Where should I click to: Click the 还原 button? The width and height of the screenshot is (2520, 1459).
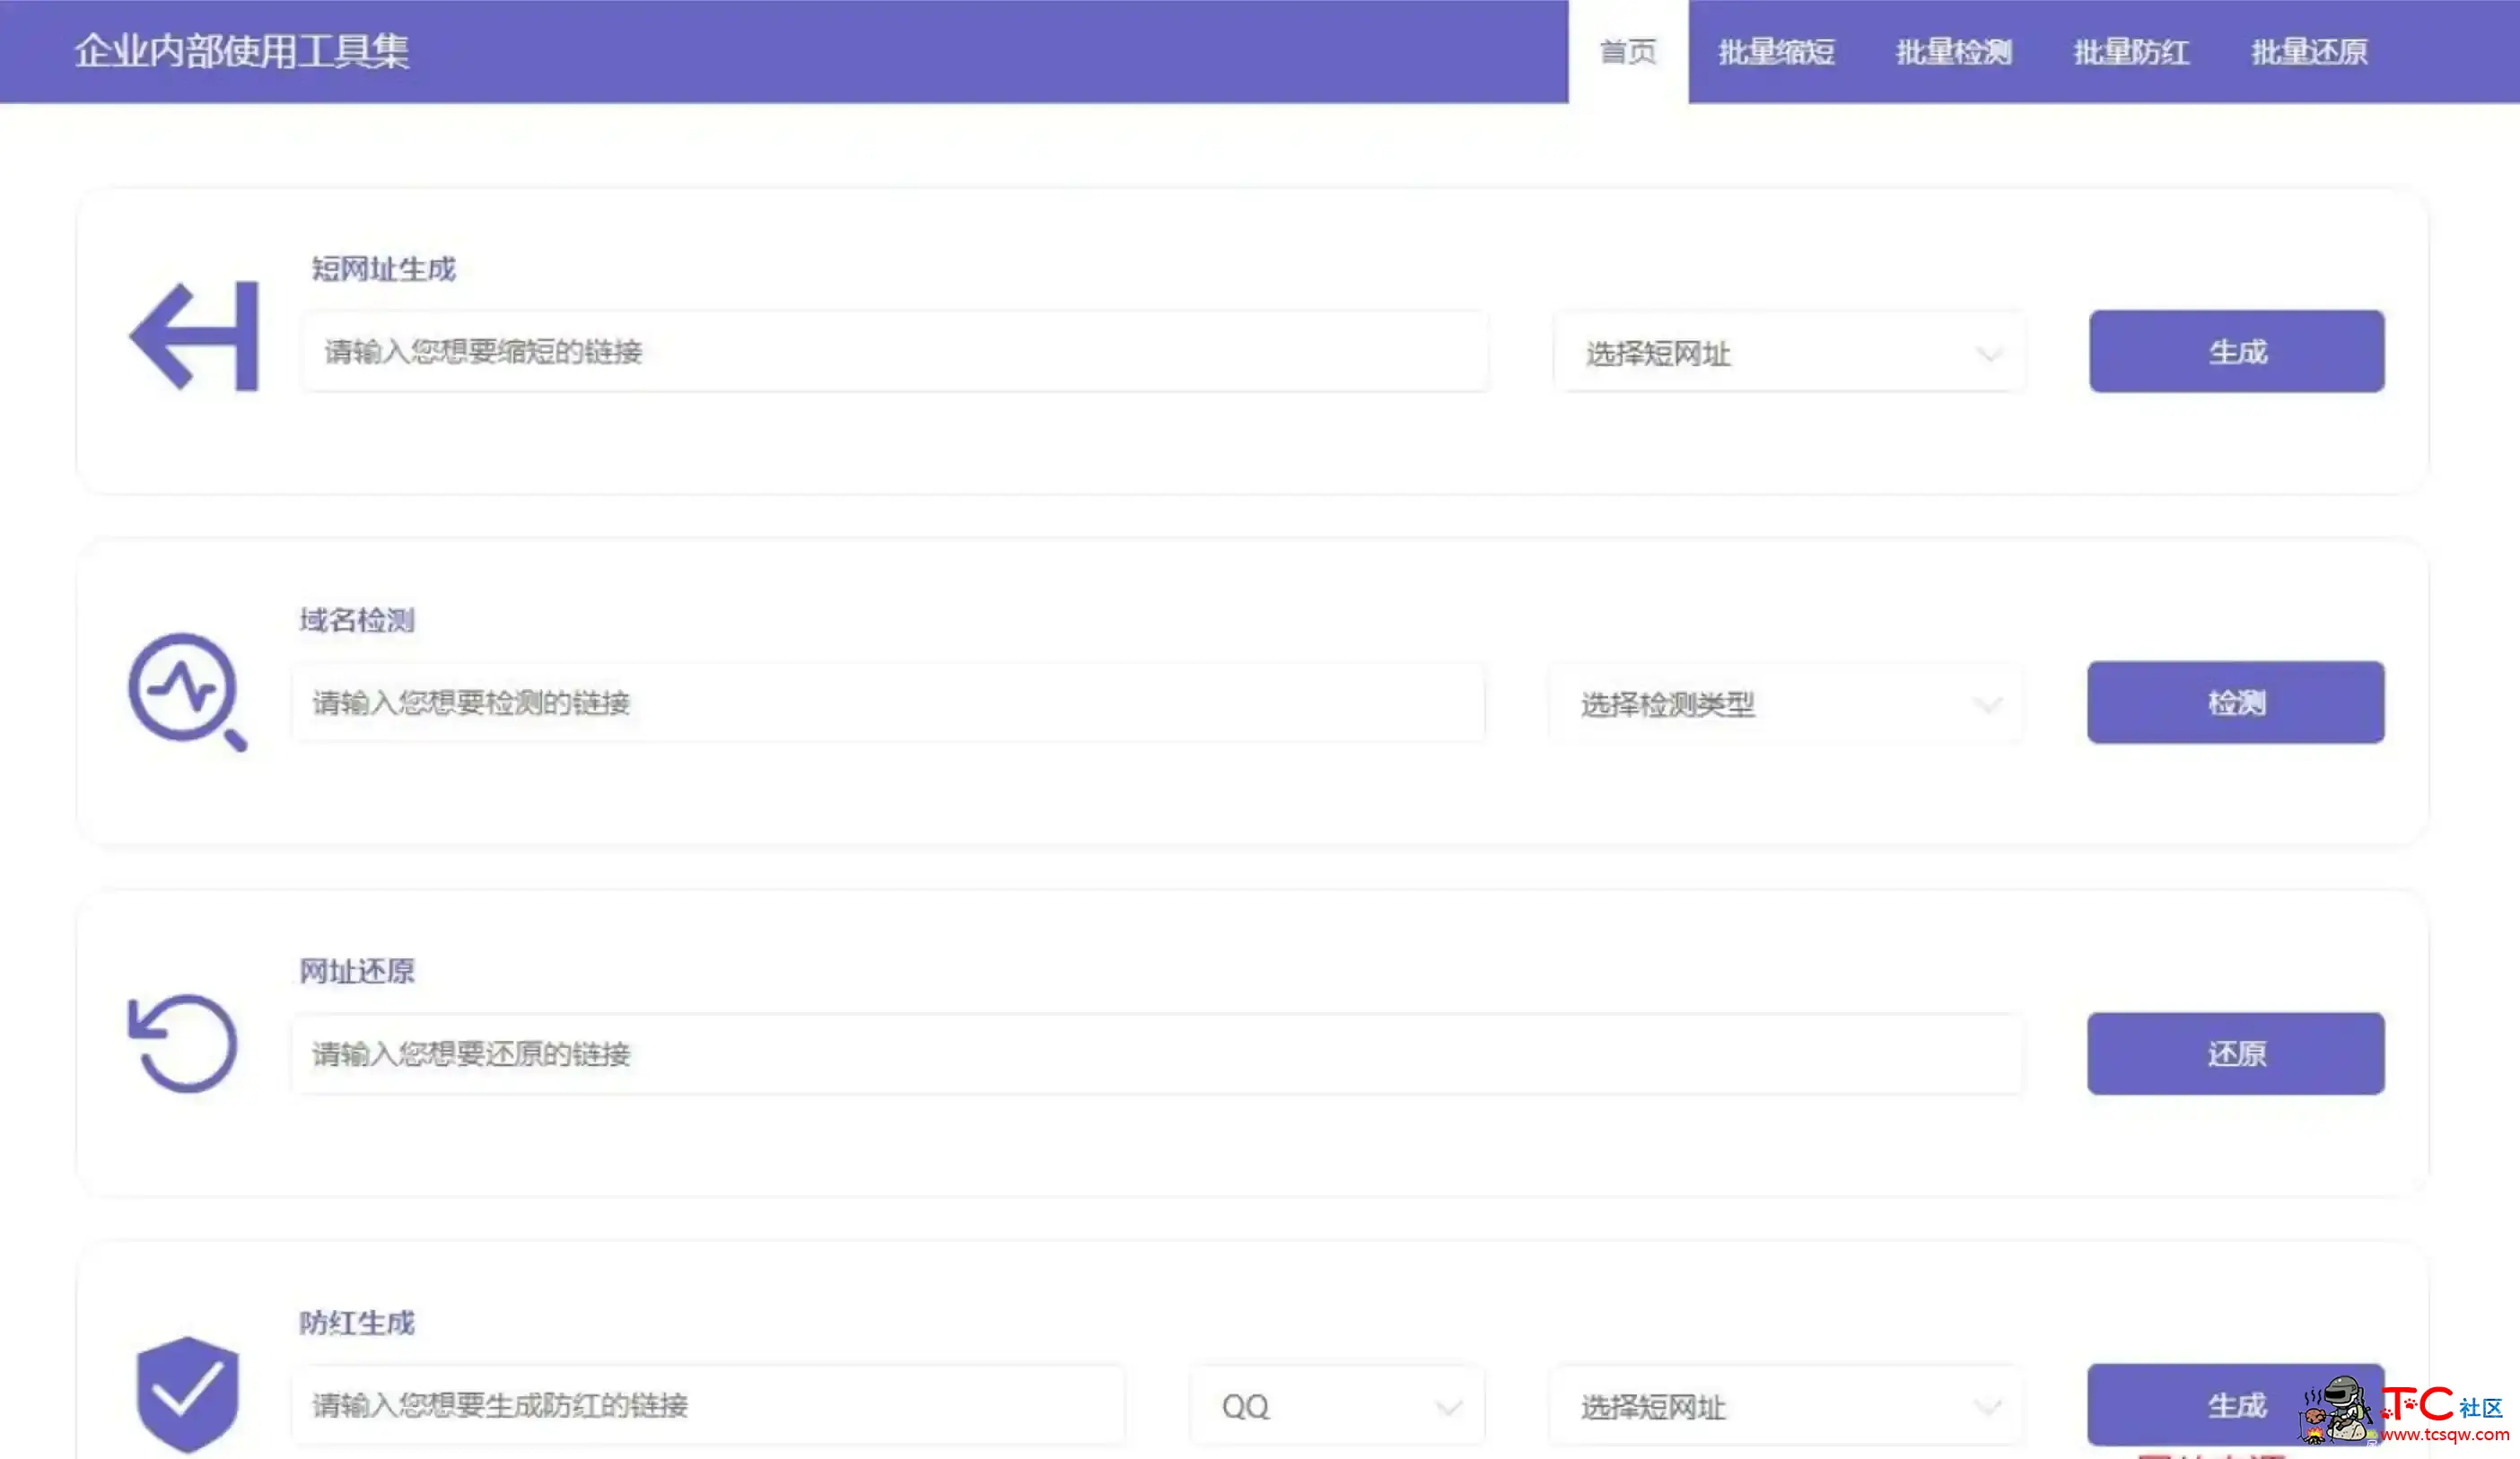click(x=2236, y=1053)
